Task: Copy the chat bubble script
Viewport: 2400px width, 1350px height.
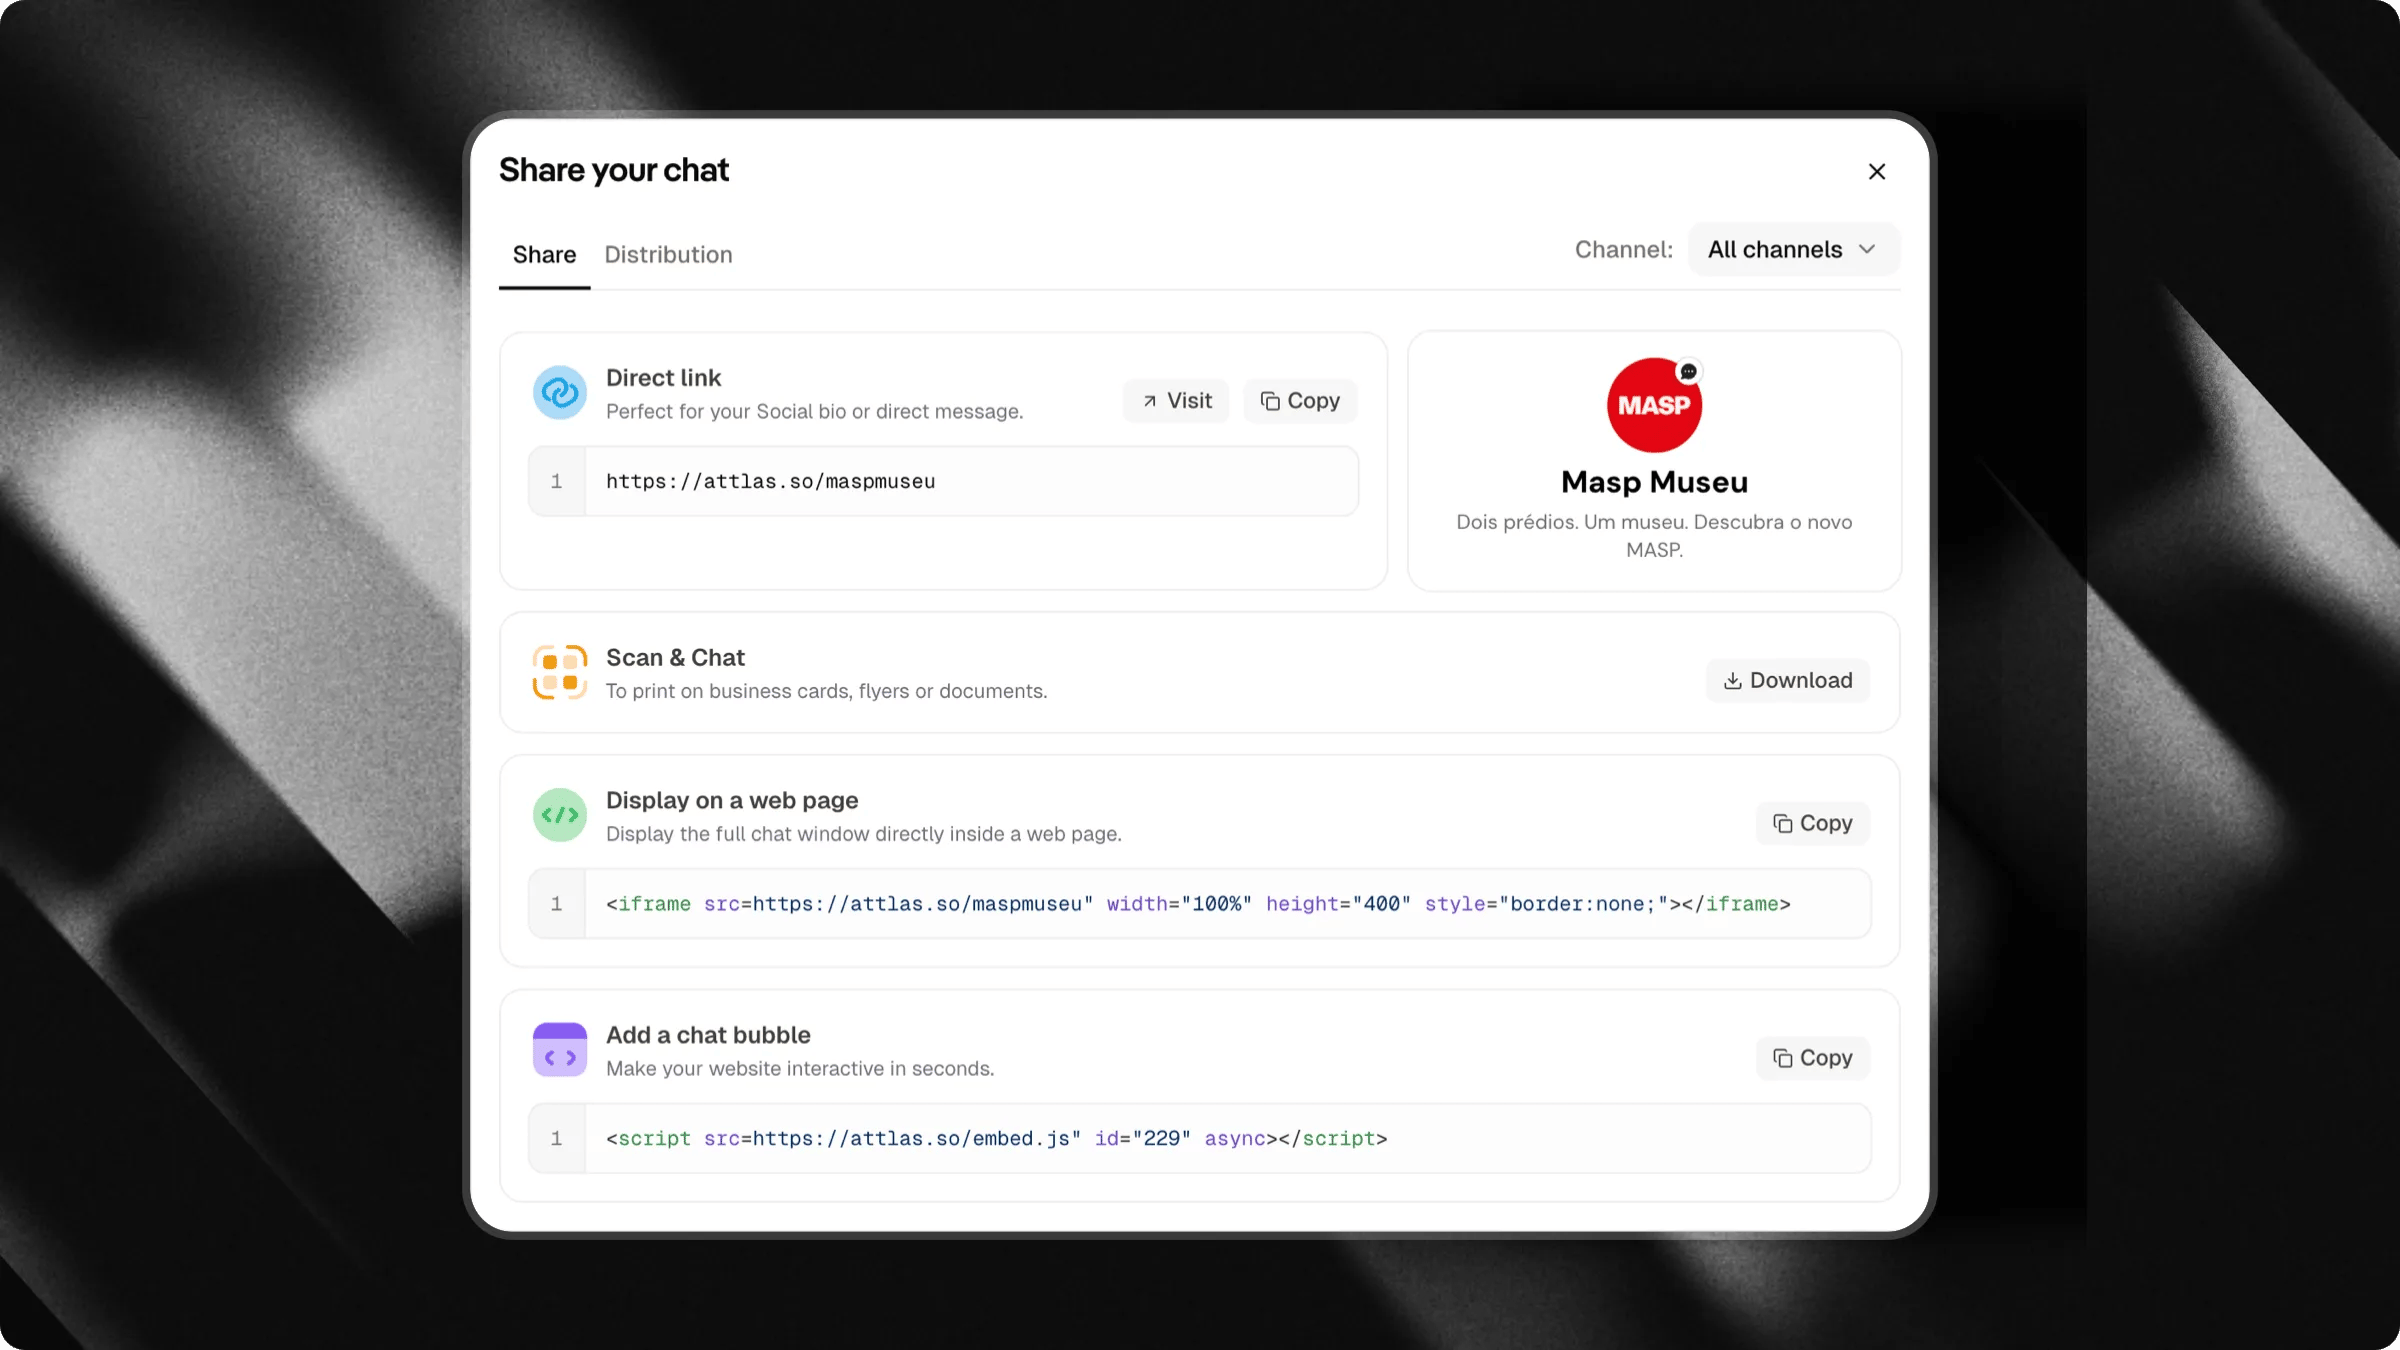Action: point(1813,1058)
